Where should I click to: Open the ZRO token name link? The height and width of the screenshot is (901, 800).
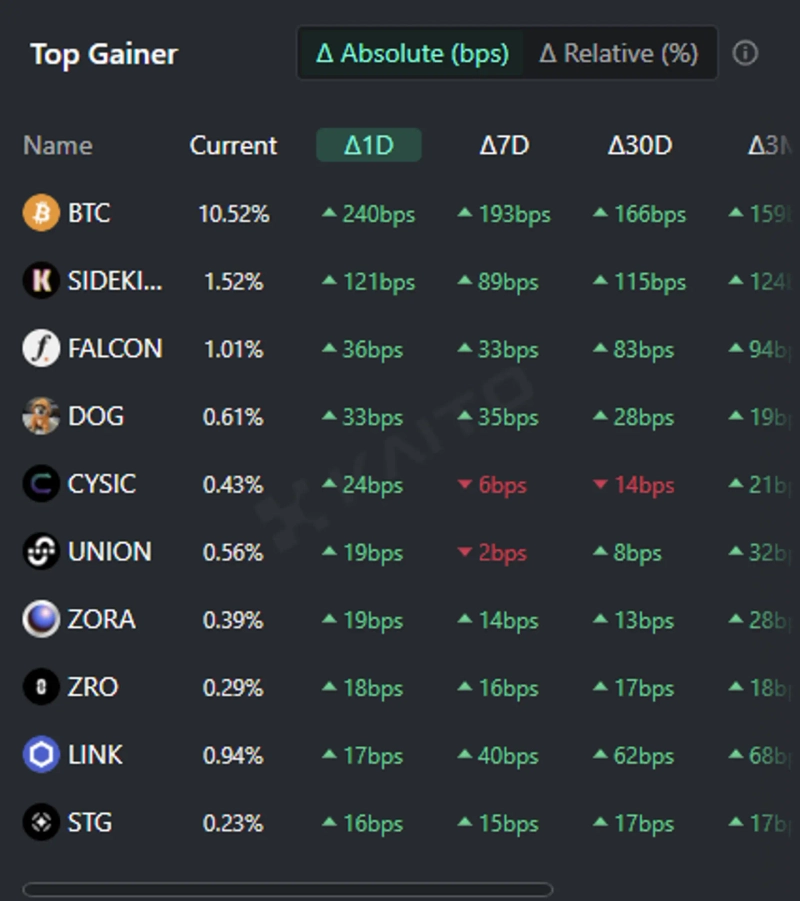[x=93, y=687]
